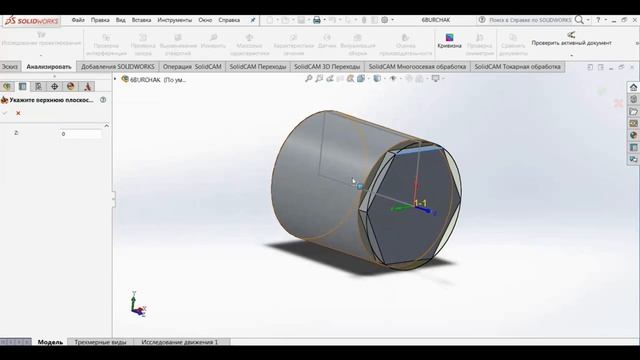Expand the 6BURCHAK flyout tree arrow
The image size is (640, 360).
[x=115, y=79]
